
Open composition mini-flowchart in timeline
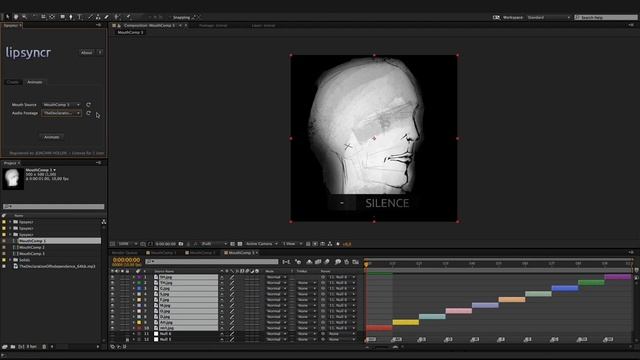click(286, 262)
